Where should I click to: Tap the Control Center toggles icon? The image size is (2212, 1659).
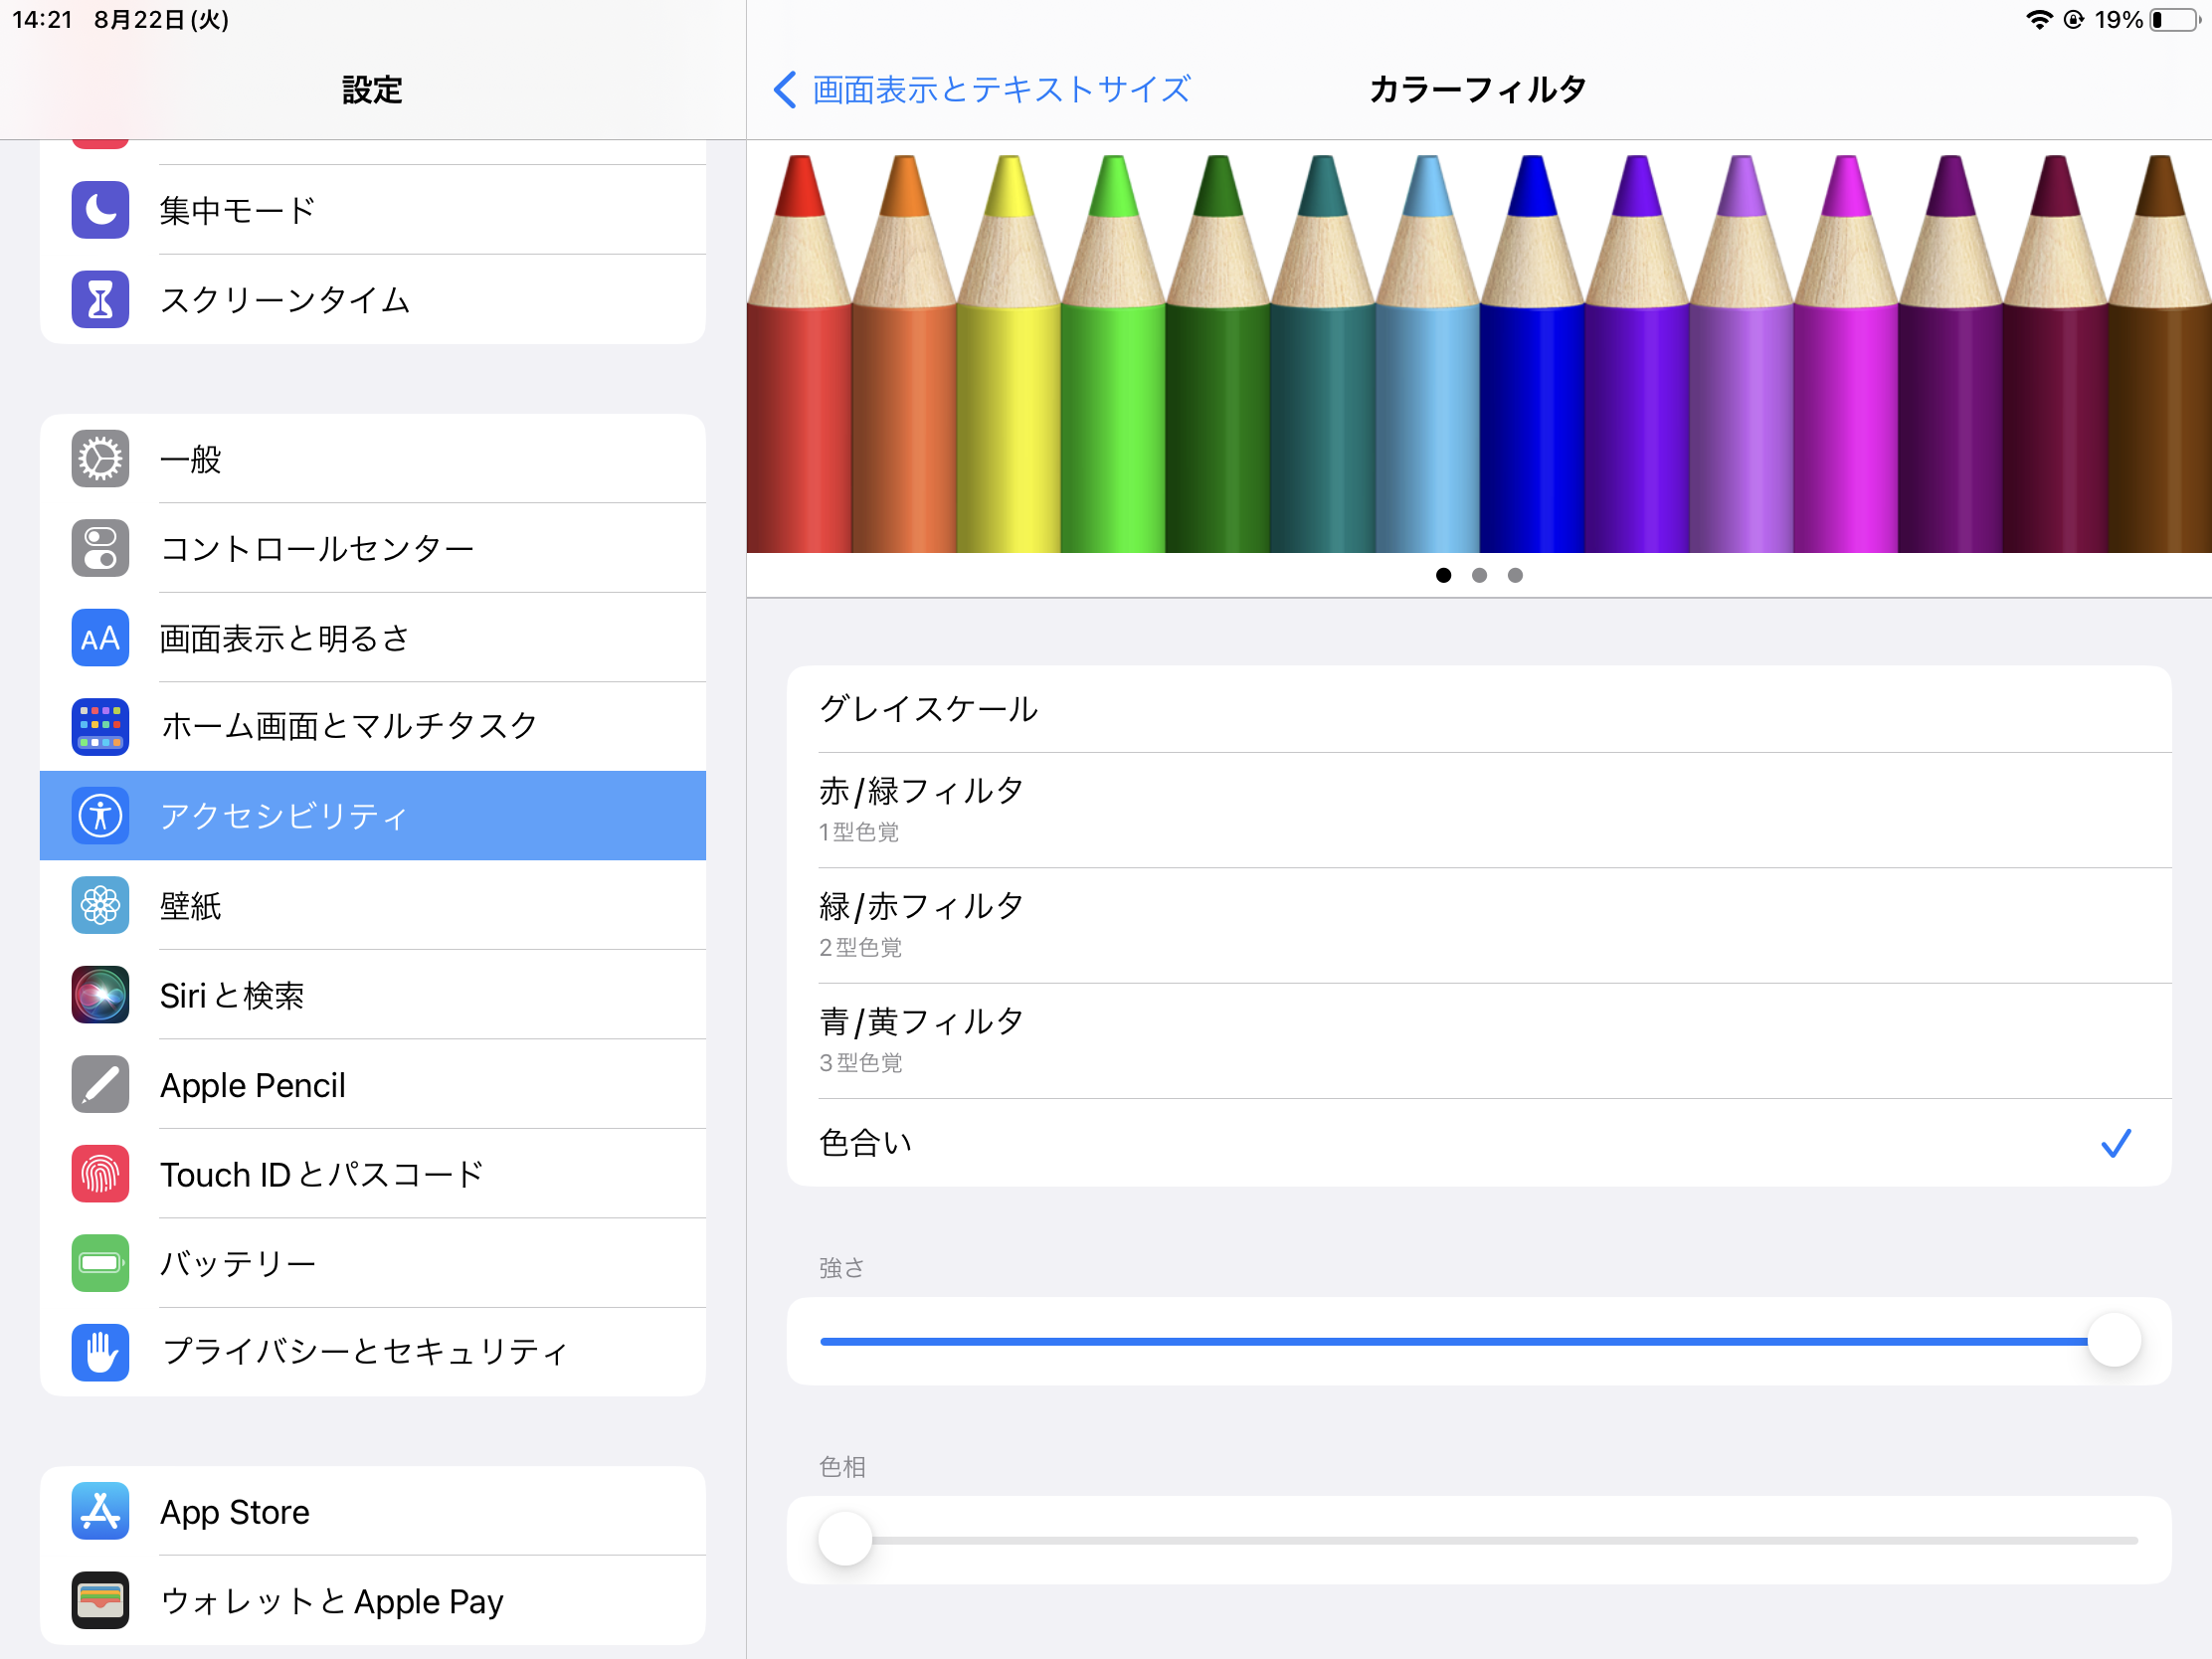[100, 548]
